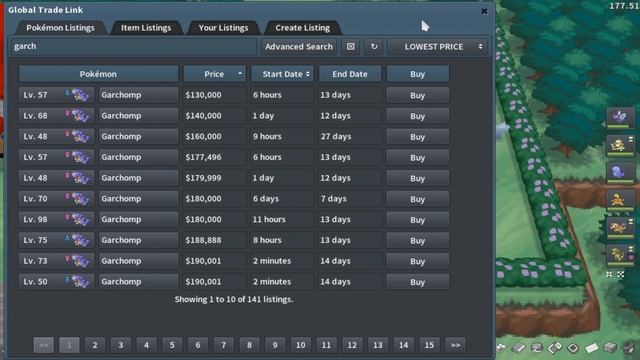Click the expand arrows icon below party
Viewport: 640px width, 360px height.
(621, 274)
